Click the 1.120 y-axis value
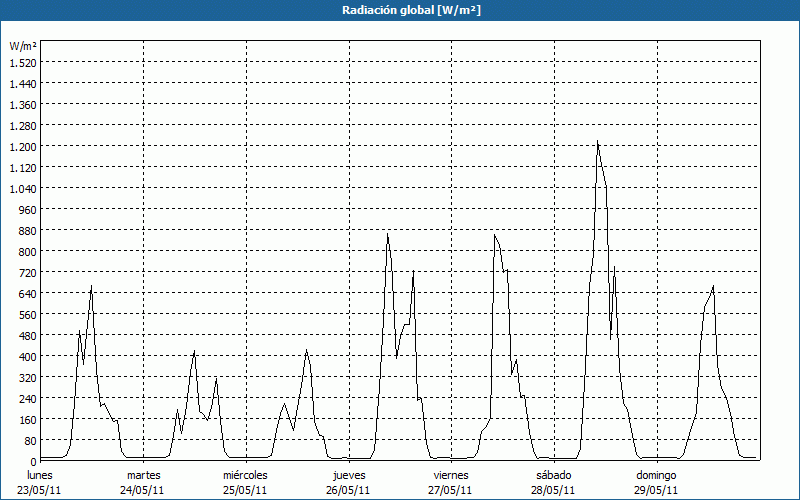 [23, 167]
